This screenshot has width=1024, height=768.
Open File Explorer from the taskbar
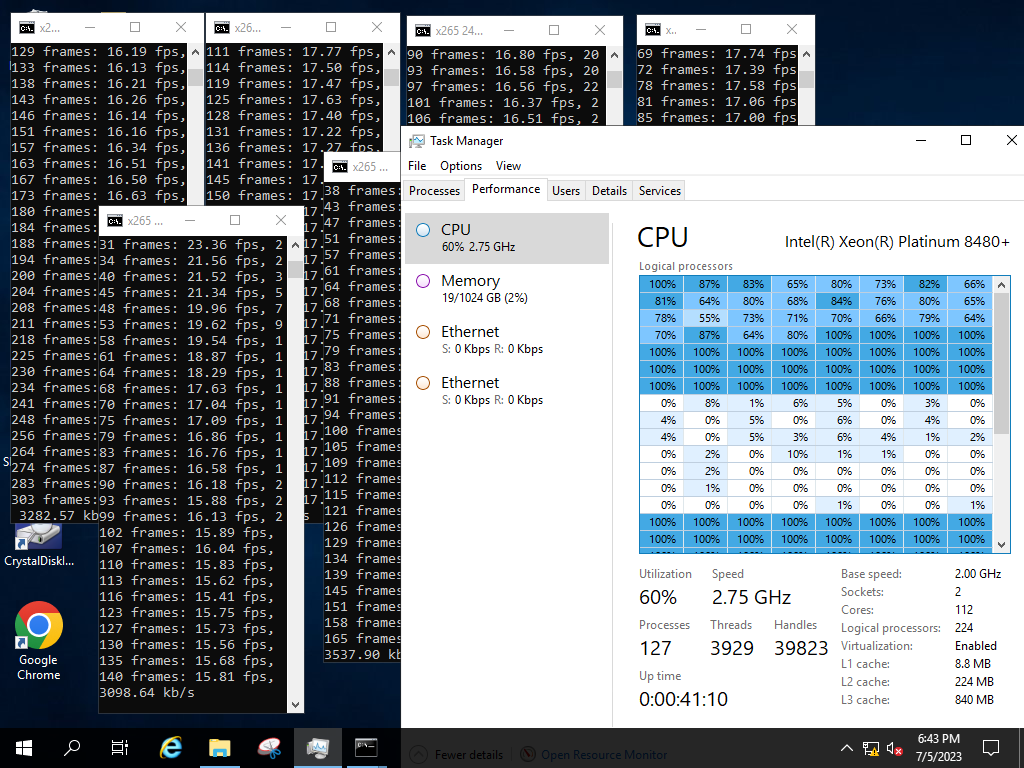(220, 747)
